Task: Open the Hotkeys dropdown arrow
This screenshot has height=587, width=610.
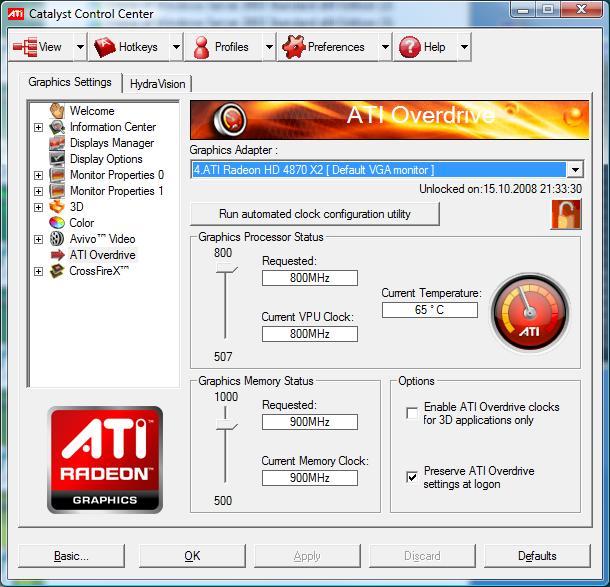Action: tap(176, 47)
